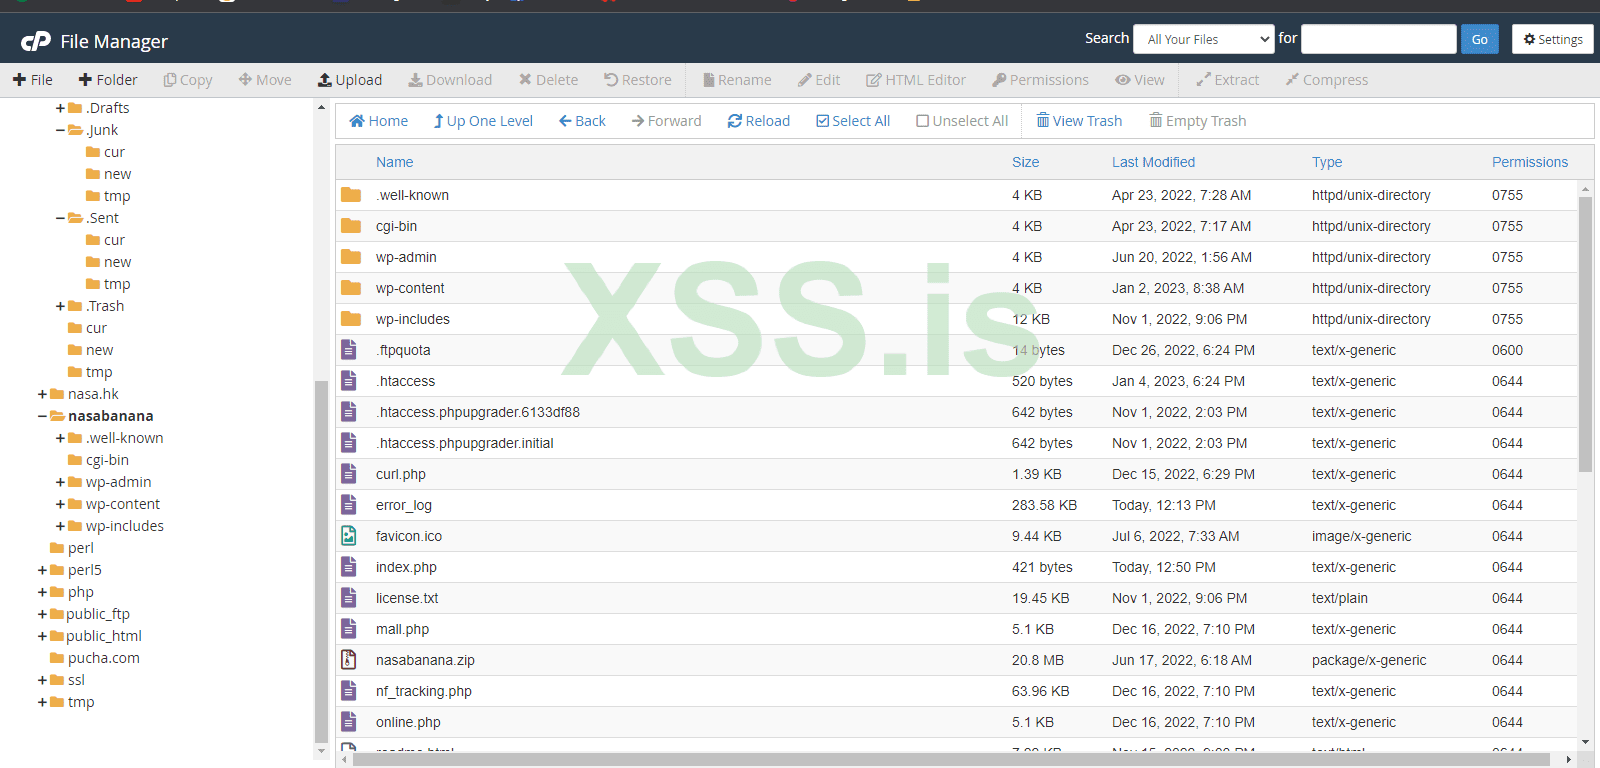This screenshot has width=1600, height=768.
Task: Select the .well-known folder row in file list
Action: [956, 195]
